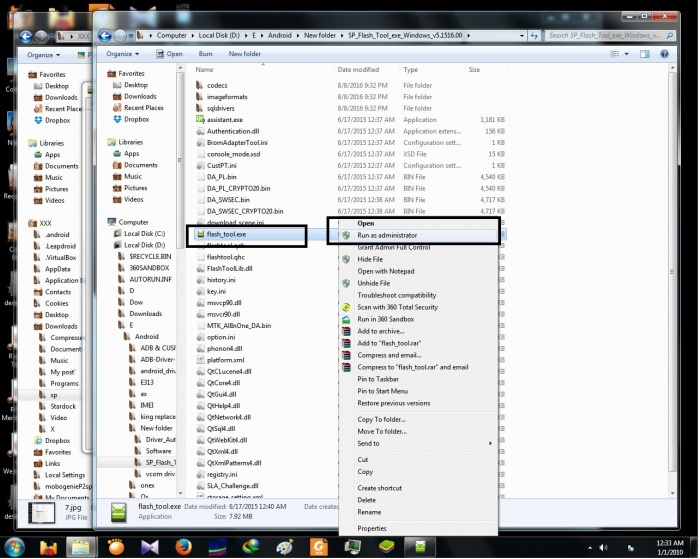The image size is (700, 559).
Task: Click the Windows Start orb
Action: click(x=14, y=547)
